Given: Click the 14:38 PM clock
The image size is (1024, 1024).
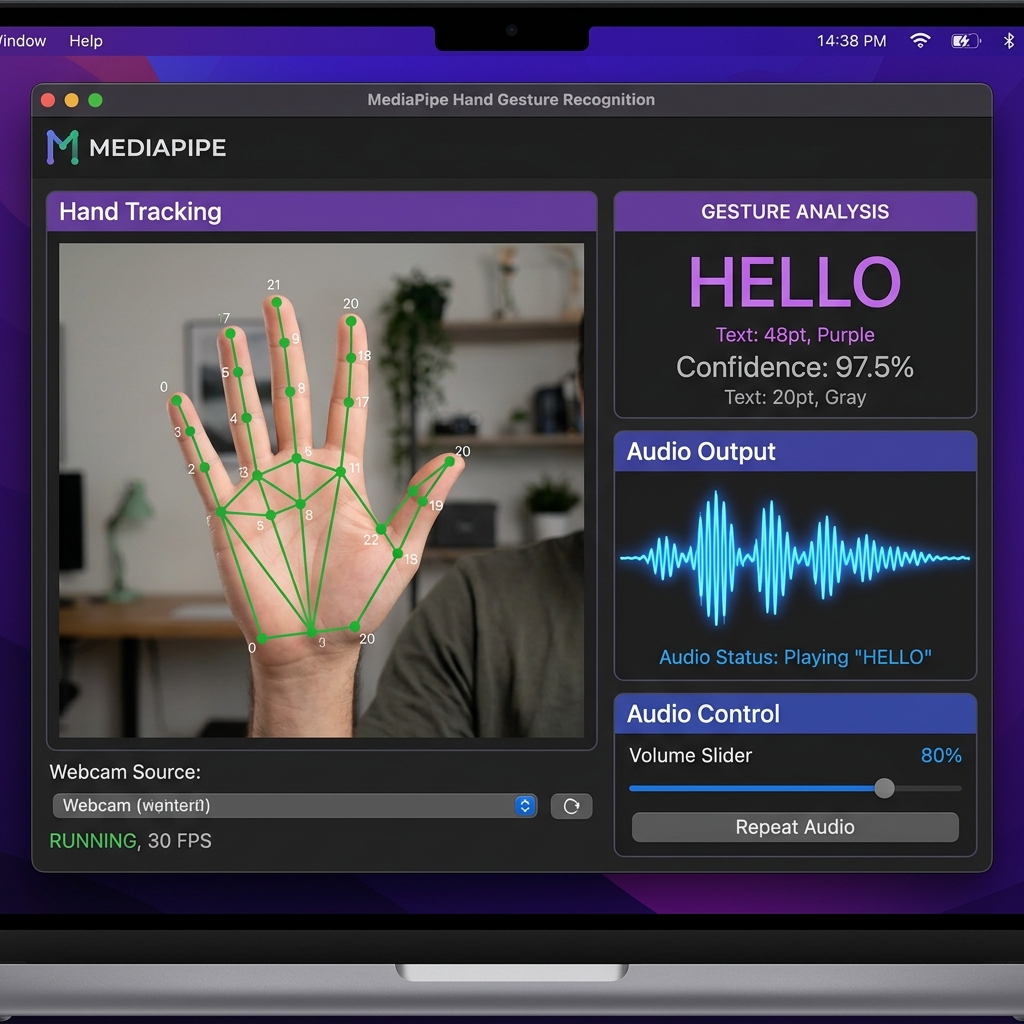Looking at the screenshot, I should pos(852,40).
